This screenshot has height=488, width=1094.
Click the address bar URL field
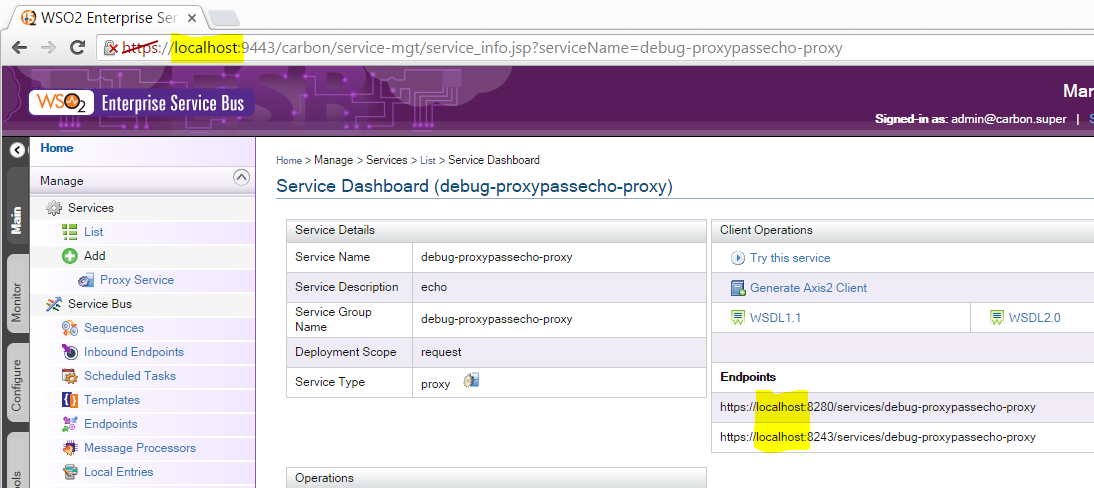coord(593,48)
